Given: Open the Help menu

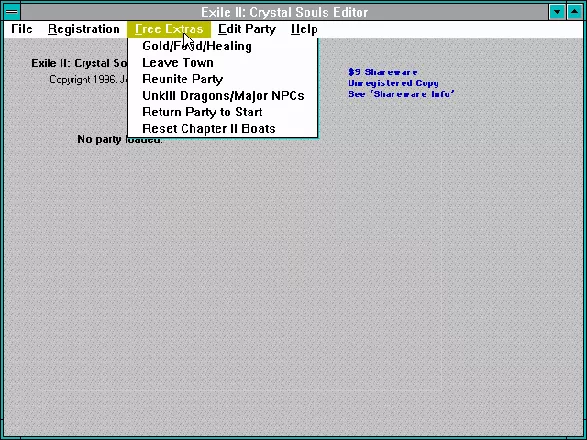Looking at the screenshot, I should point(304,29).
